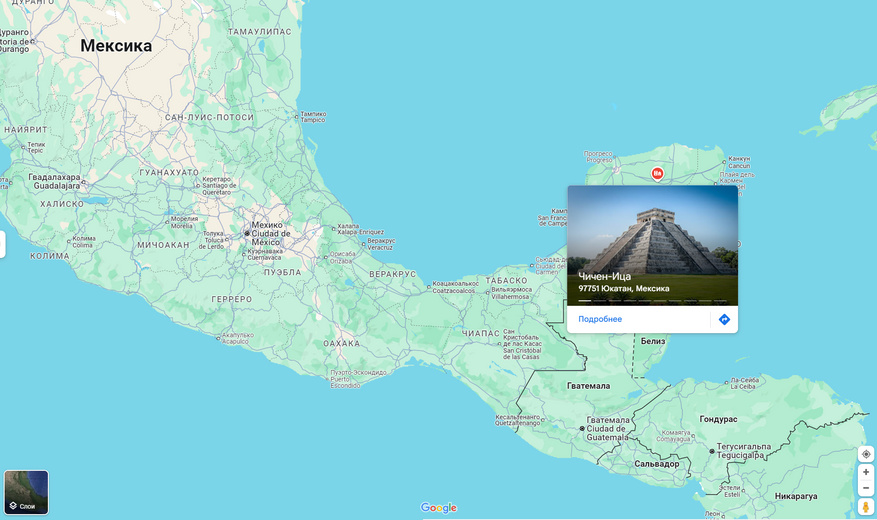Click the ВЕРАКРУС state label
This screenshot has width=877, height=520.
(393, 274)
